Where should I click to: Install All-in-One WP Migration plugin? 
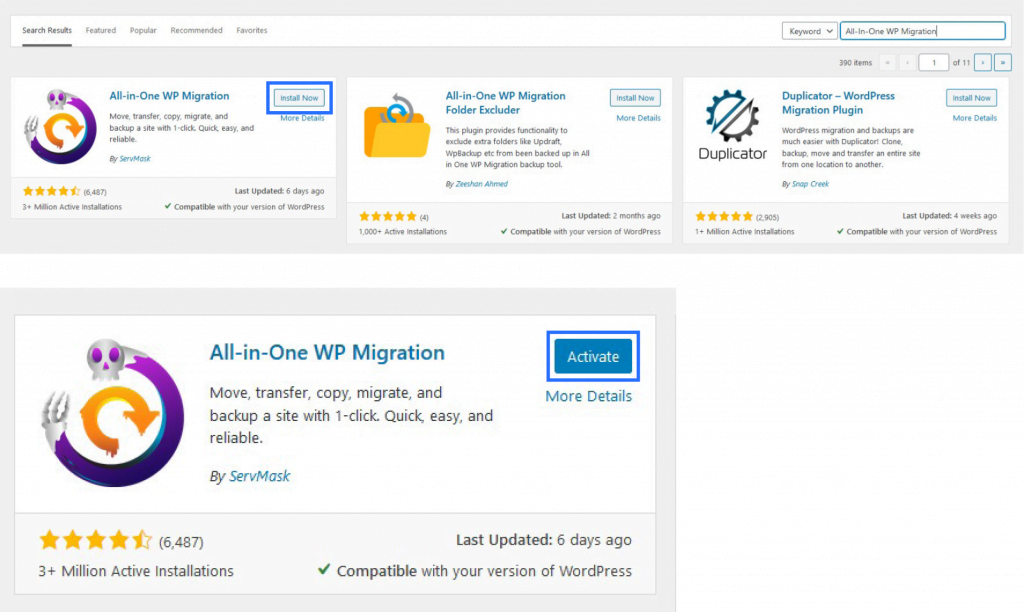299,98
